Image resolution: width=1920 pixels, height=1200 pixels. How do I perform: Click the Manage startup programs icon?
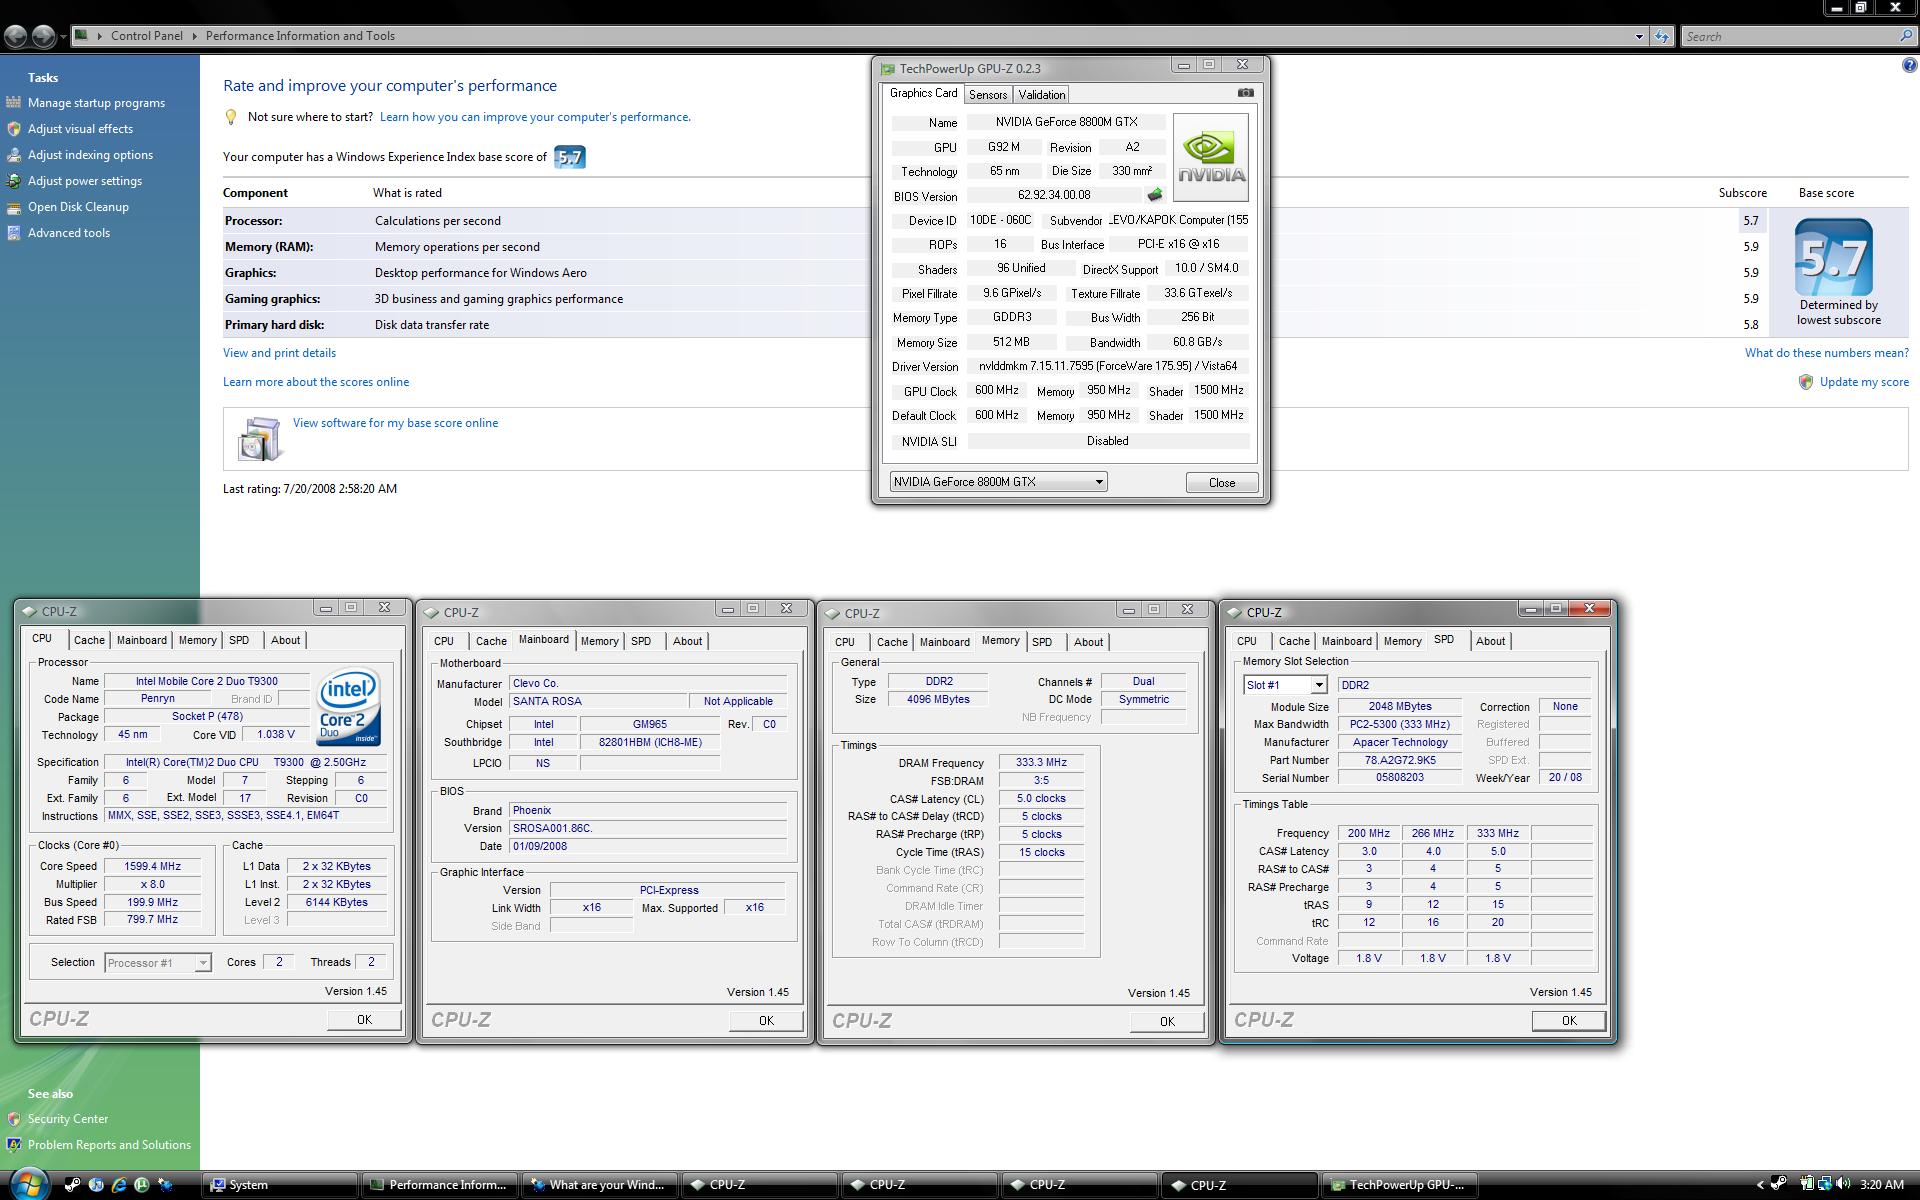[x=13, y=102]
